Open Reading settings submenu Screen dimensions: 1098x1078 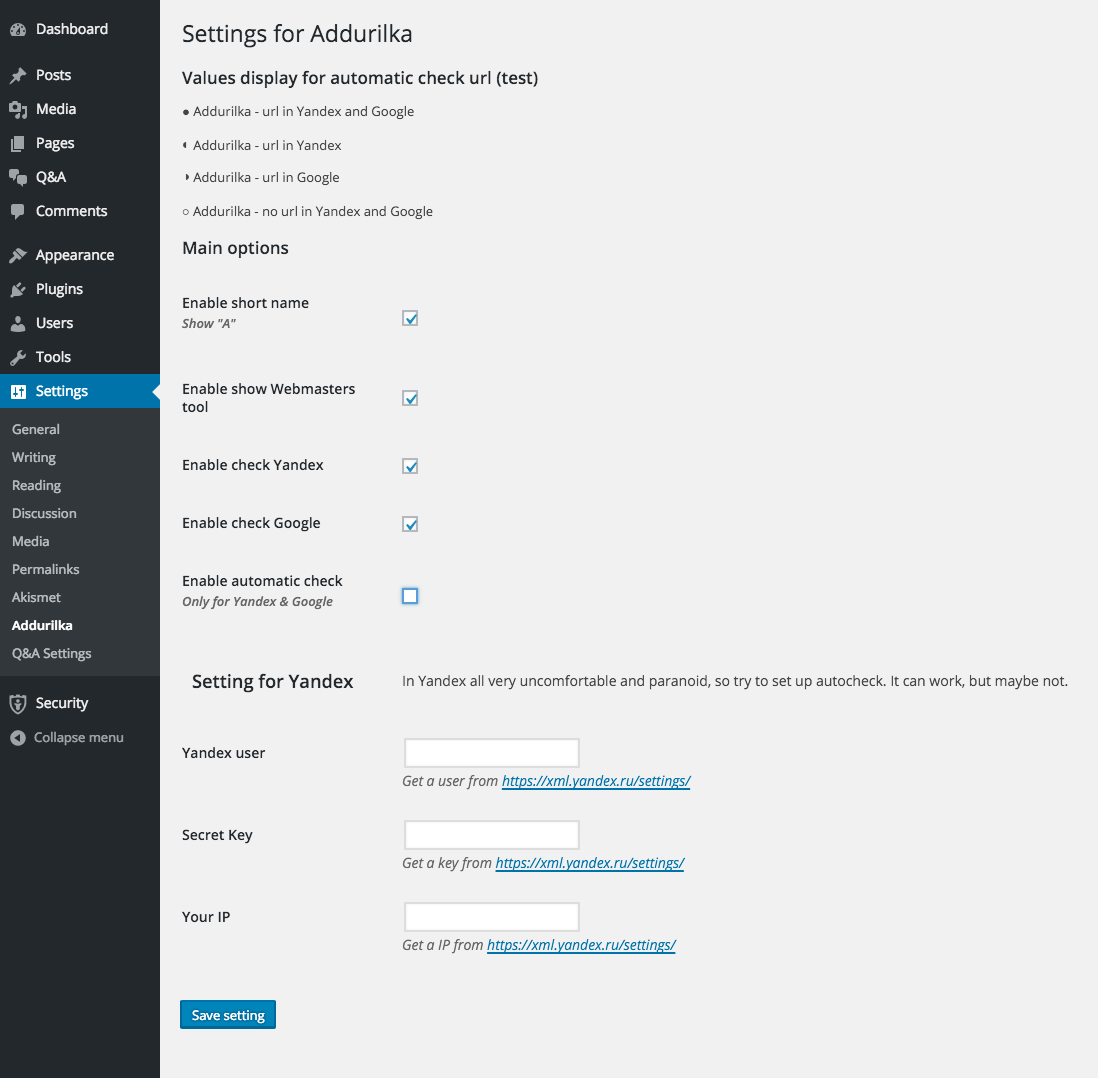coord(36,485)
